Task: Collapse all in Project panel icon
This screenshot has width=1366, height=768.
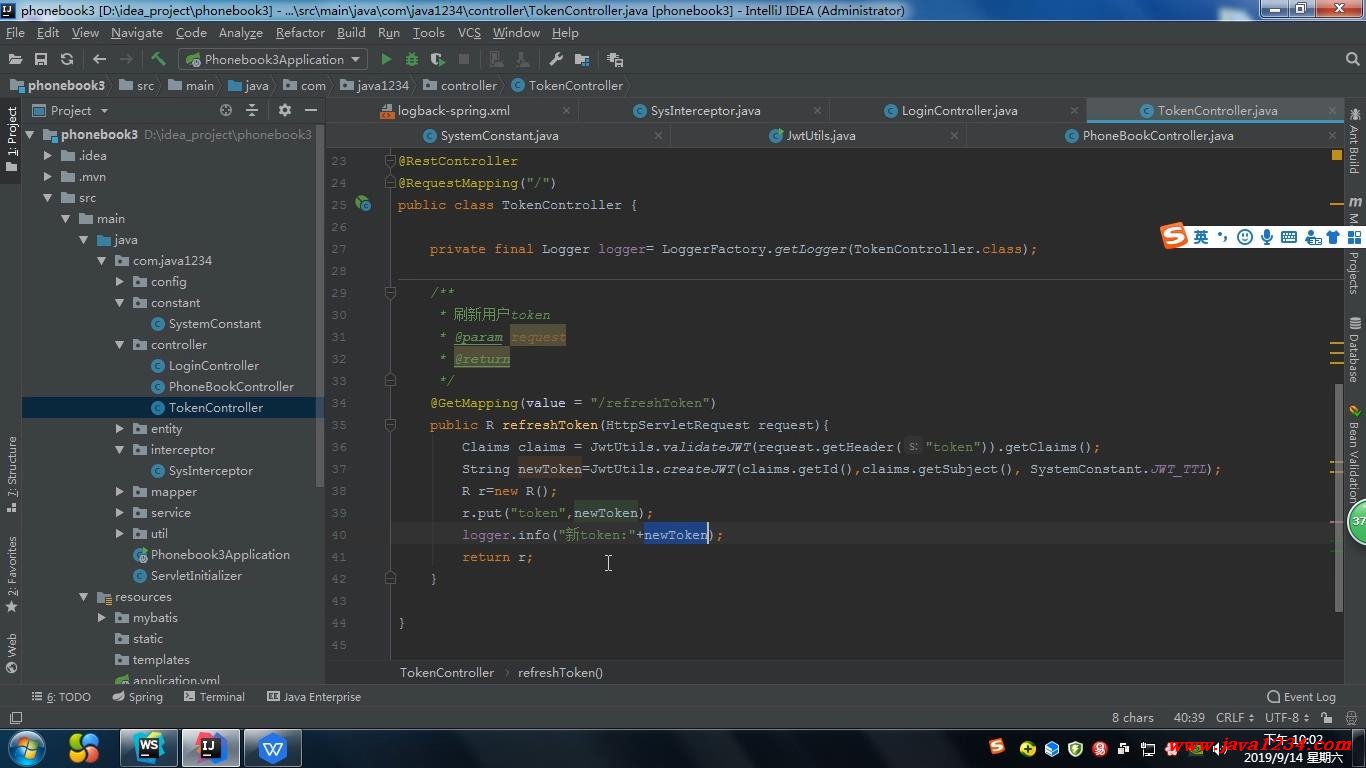Action: [252, 110]
